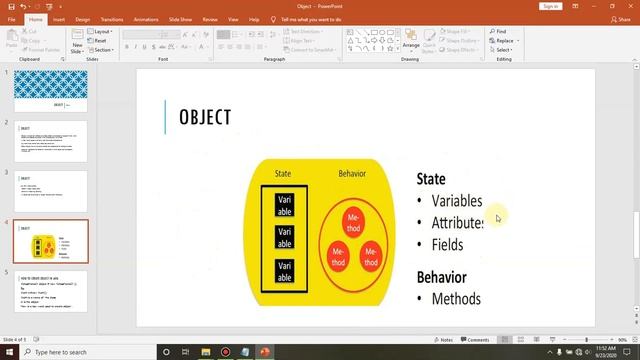Open Task View on taskbar
This screenshot has height=360, width=640.
[186, 352]
